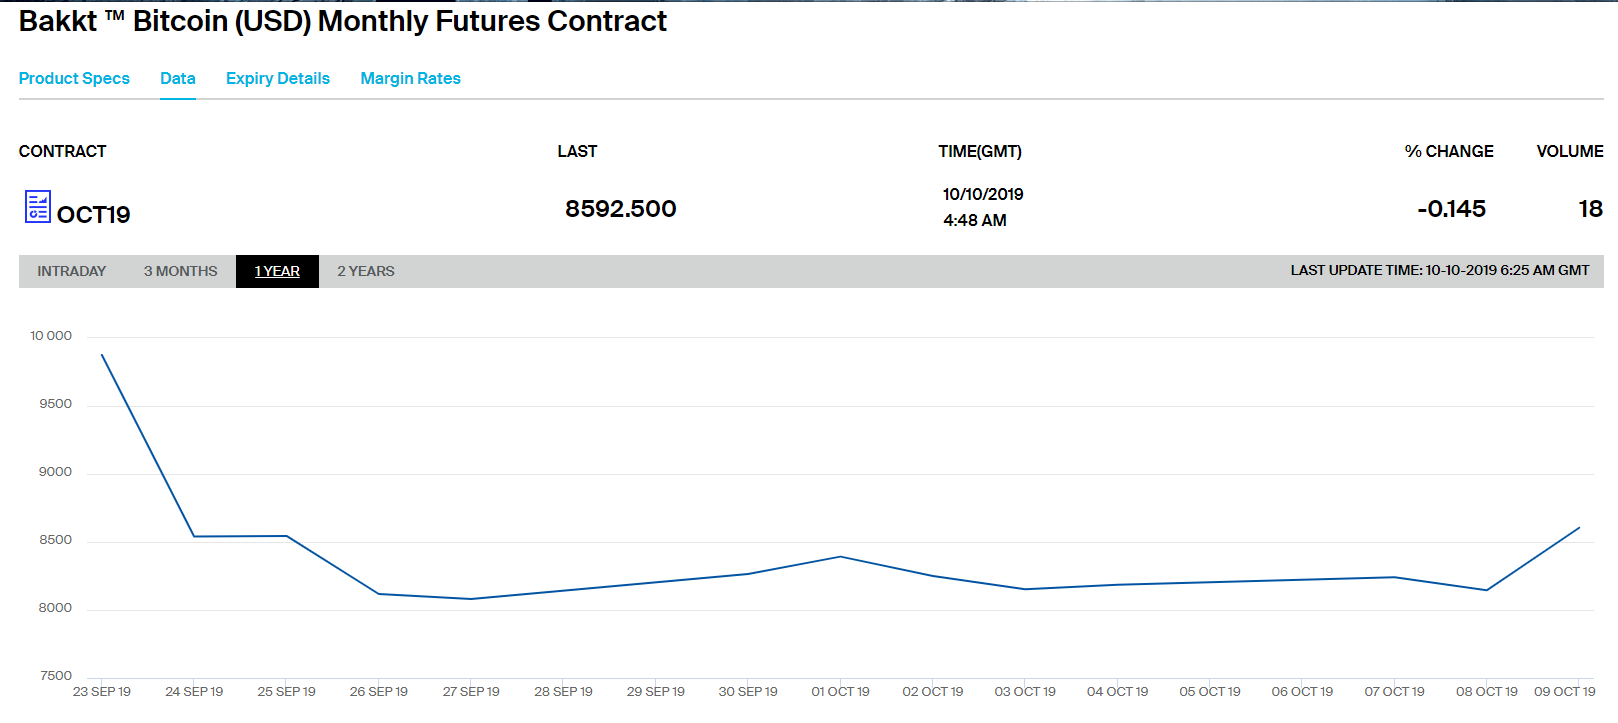The width and height of the screenshot is (1618, 723).
Task: Switch to the Data tab
Action: (x=178, y=78)
